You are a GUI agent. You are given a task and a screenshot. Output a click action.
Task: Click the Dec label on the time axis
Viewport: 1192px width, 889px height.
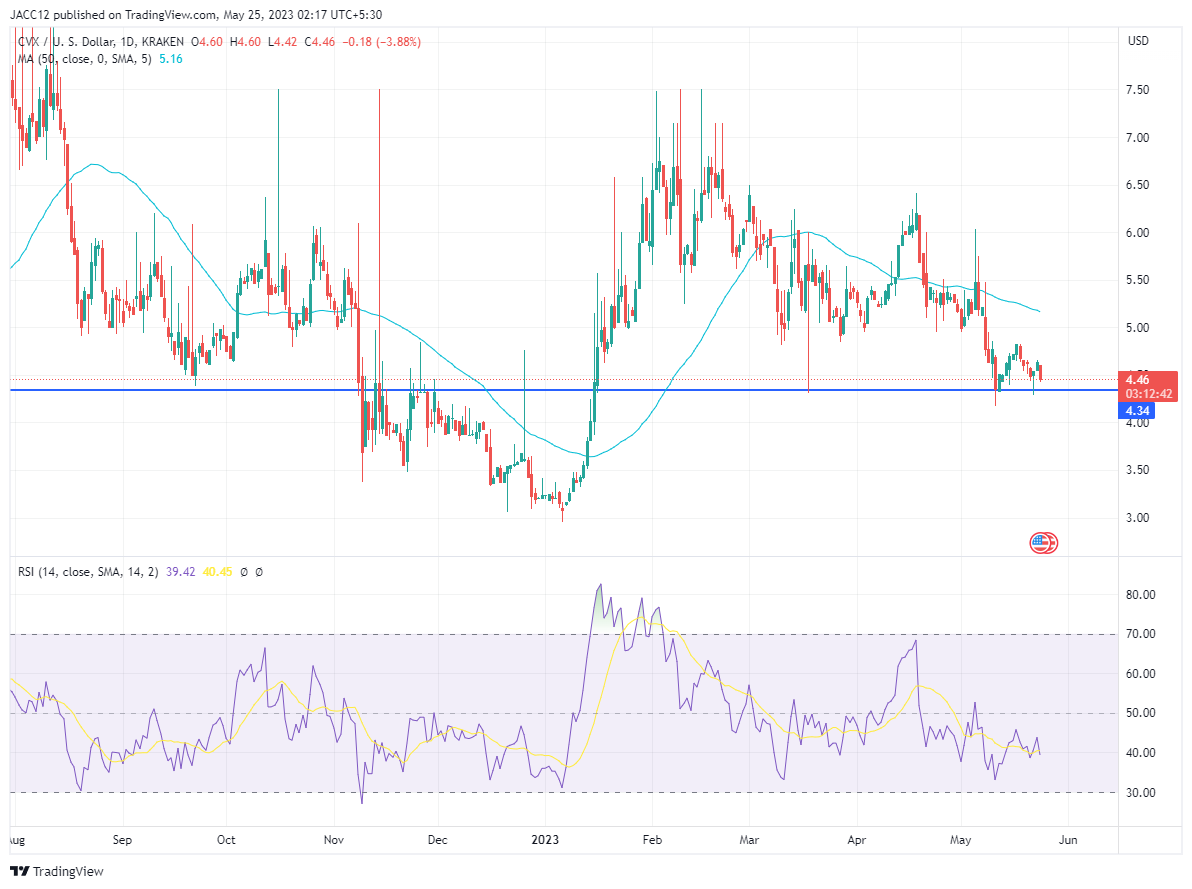(437, 840)
